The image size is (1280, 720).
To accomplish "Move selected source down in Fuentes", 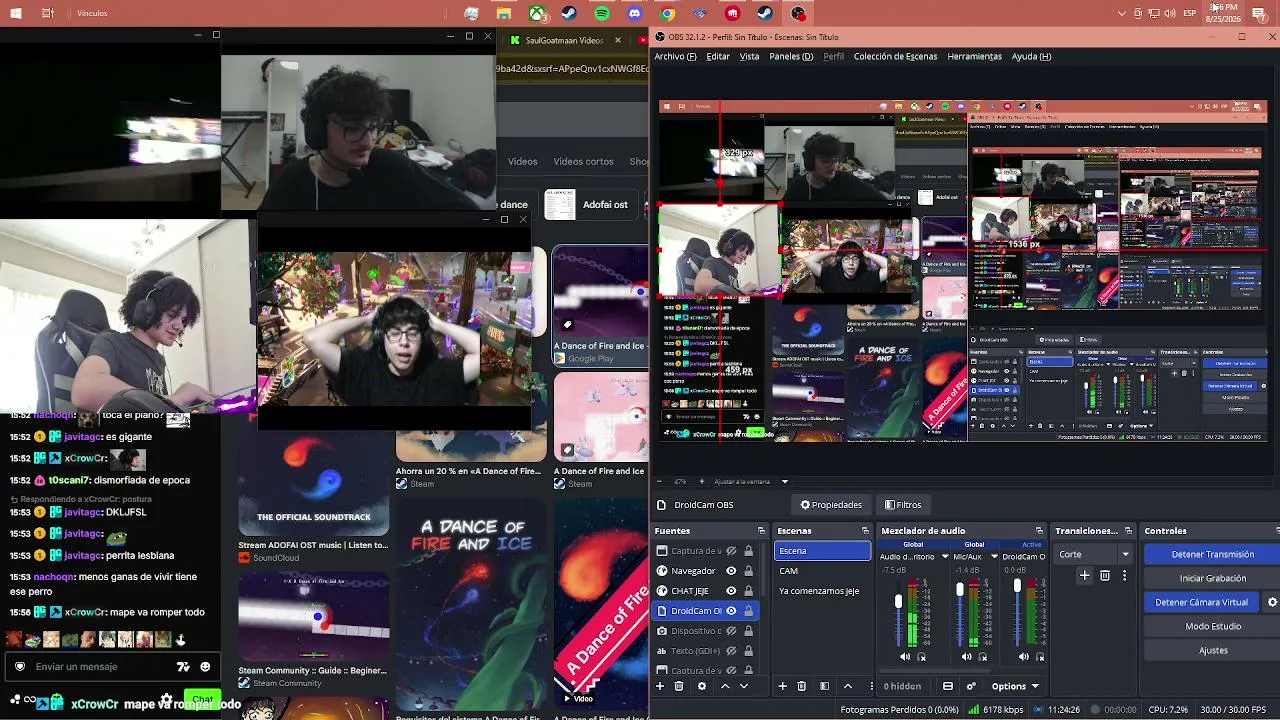I will (x=743, y=686).
